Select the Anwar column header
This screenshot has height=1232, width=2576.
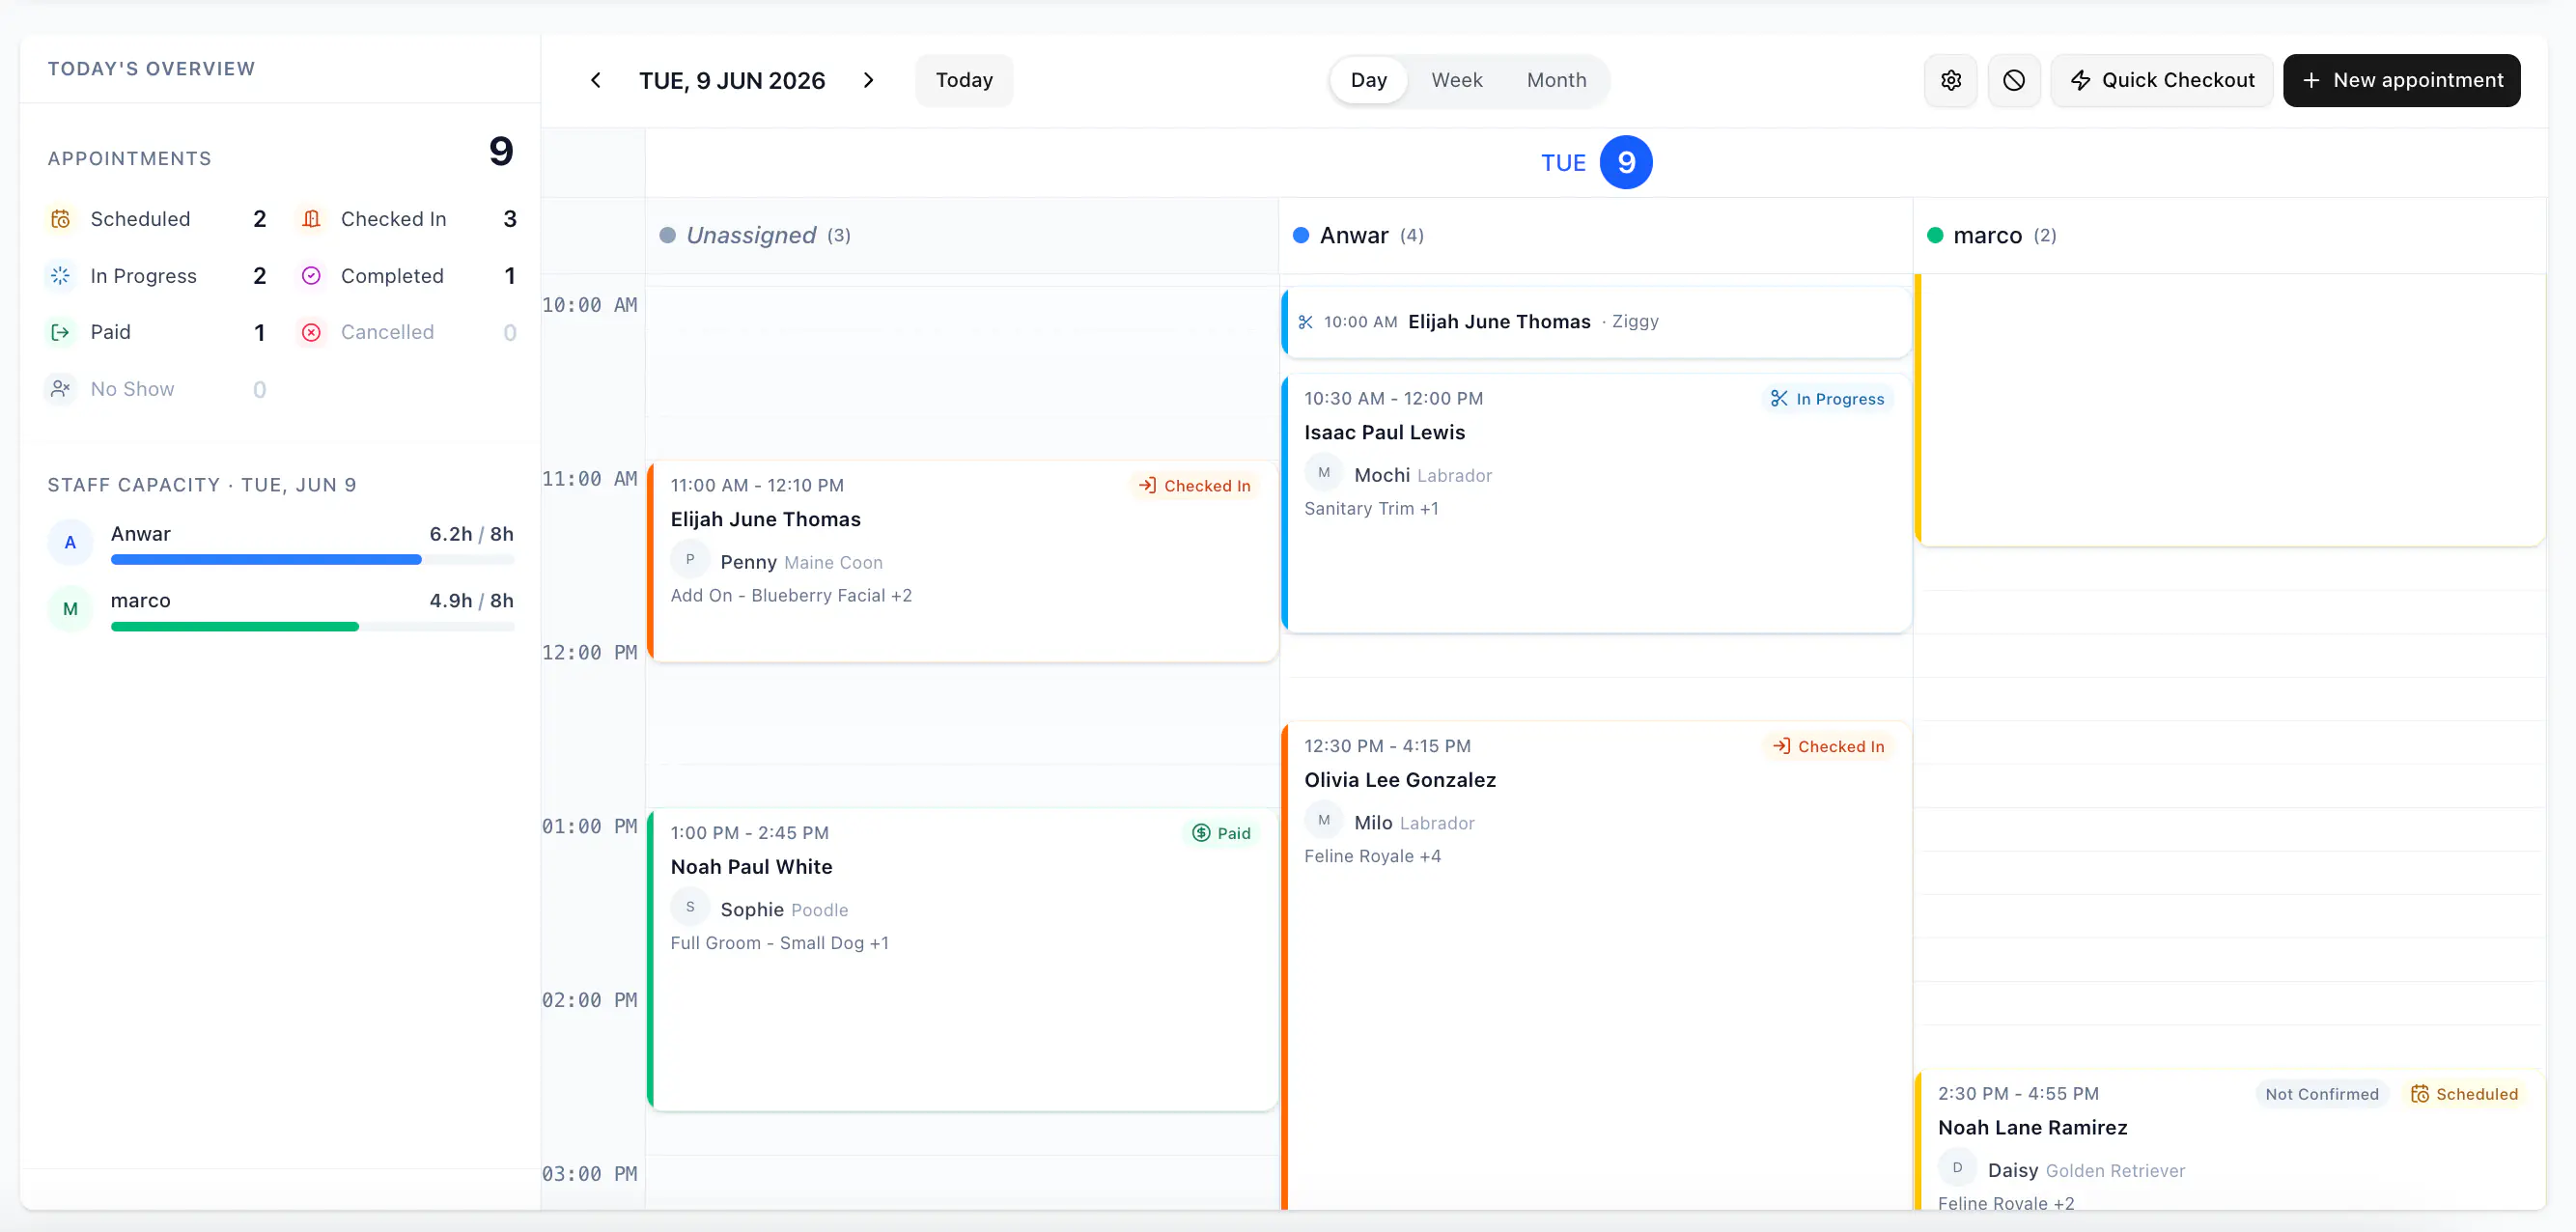tap(1596, 236)
